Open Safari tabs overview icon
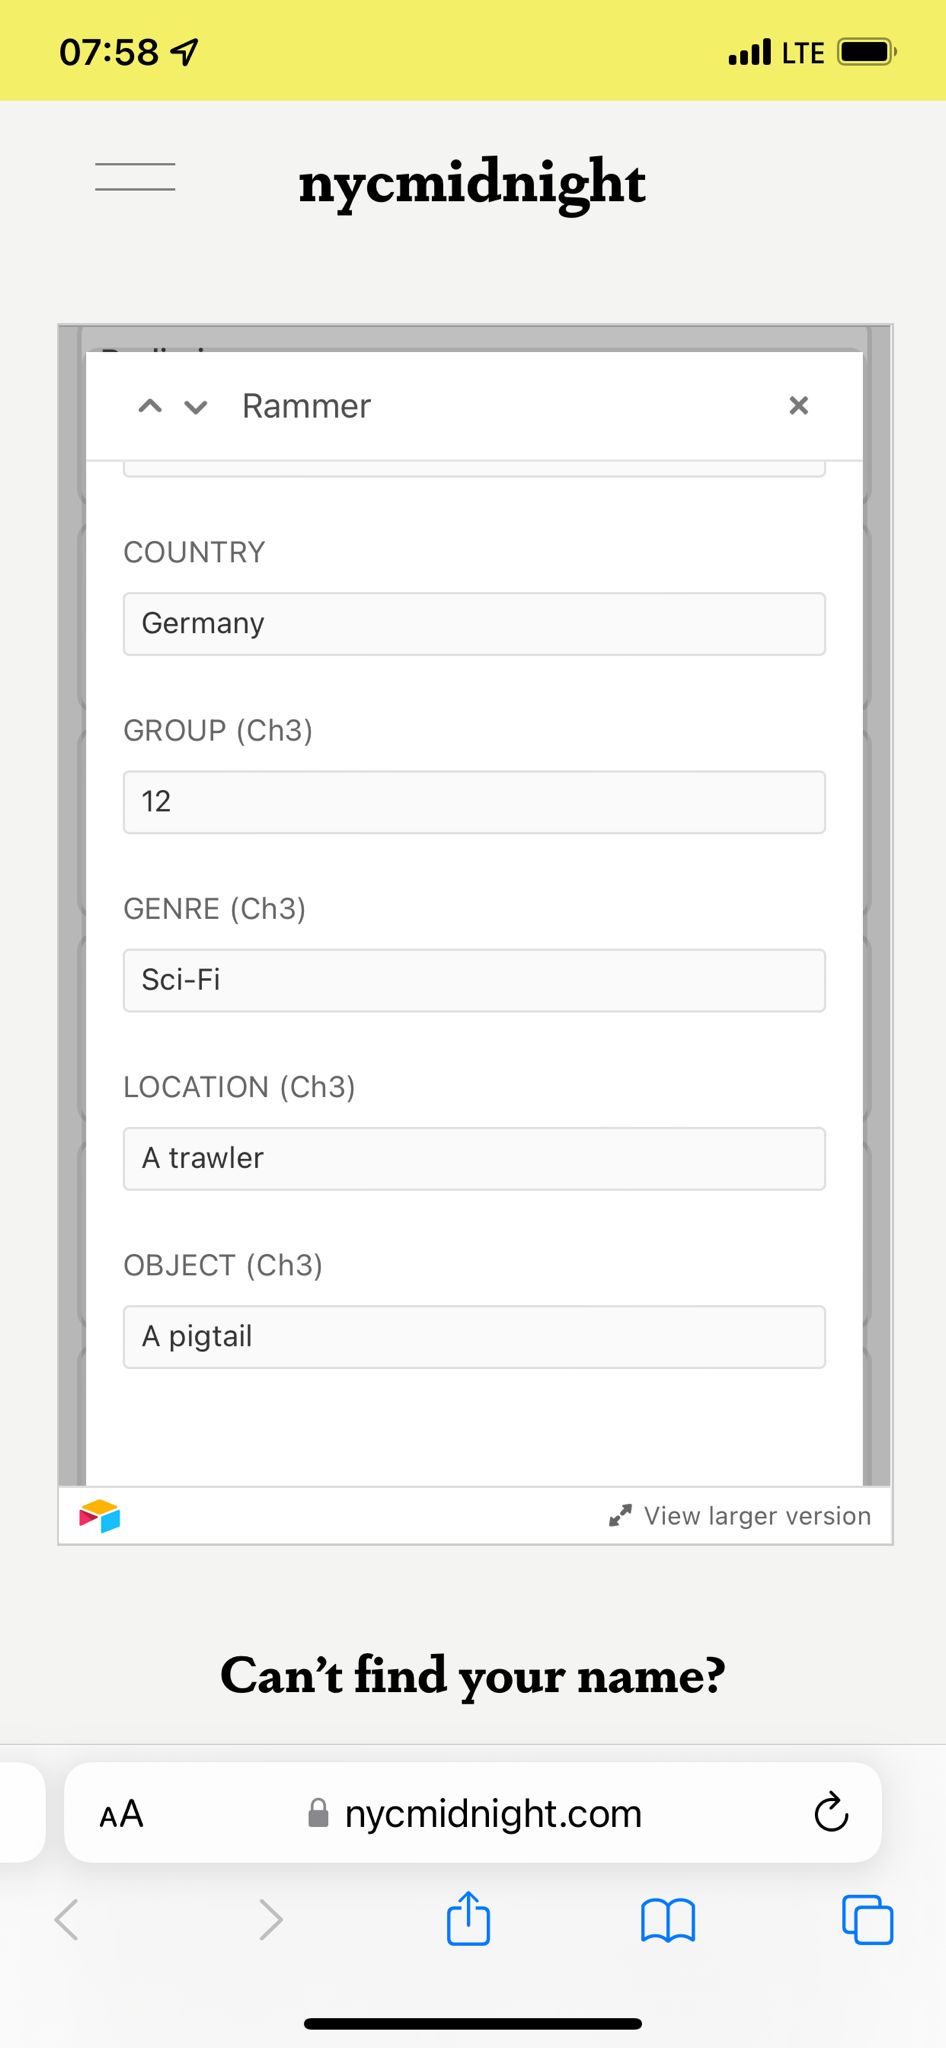946x2048 pixels. 867,1919
